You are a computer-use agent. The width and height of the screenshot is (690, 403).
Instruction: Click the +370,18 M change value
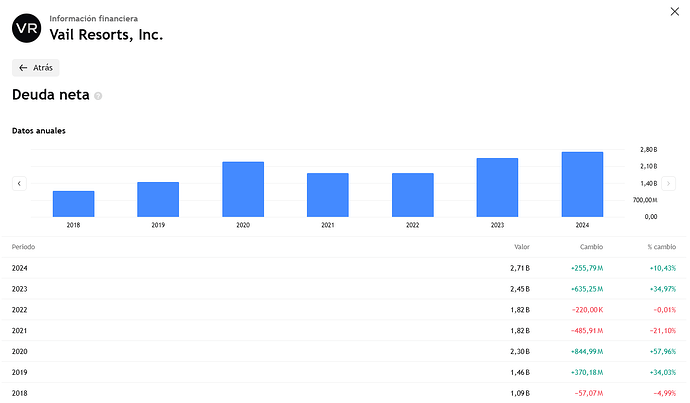(587, 372)
